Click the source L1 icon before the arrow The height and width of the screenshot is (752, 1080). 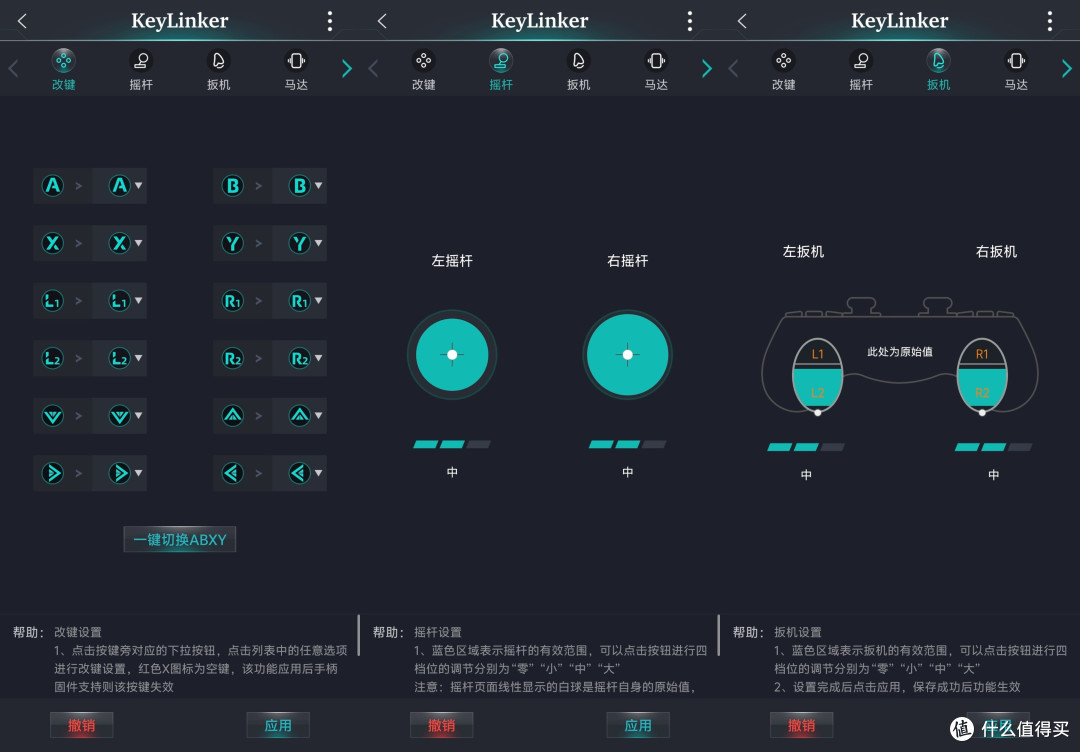pyautogui.click(x=52, y=301)
